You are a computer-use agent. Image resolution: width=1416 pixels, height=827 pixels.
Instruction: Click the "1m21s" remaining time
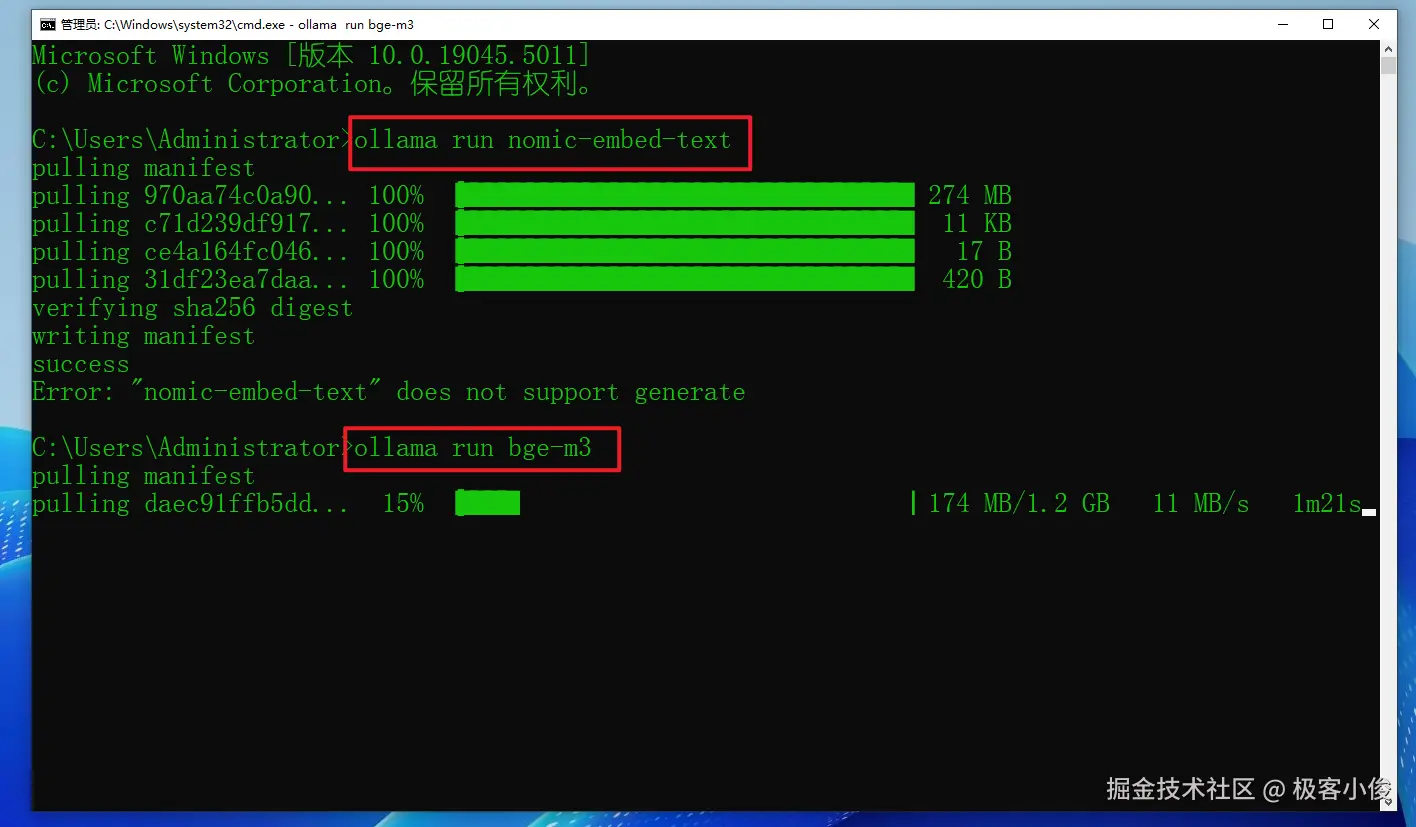click(x=1327, y=503)
